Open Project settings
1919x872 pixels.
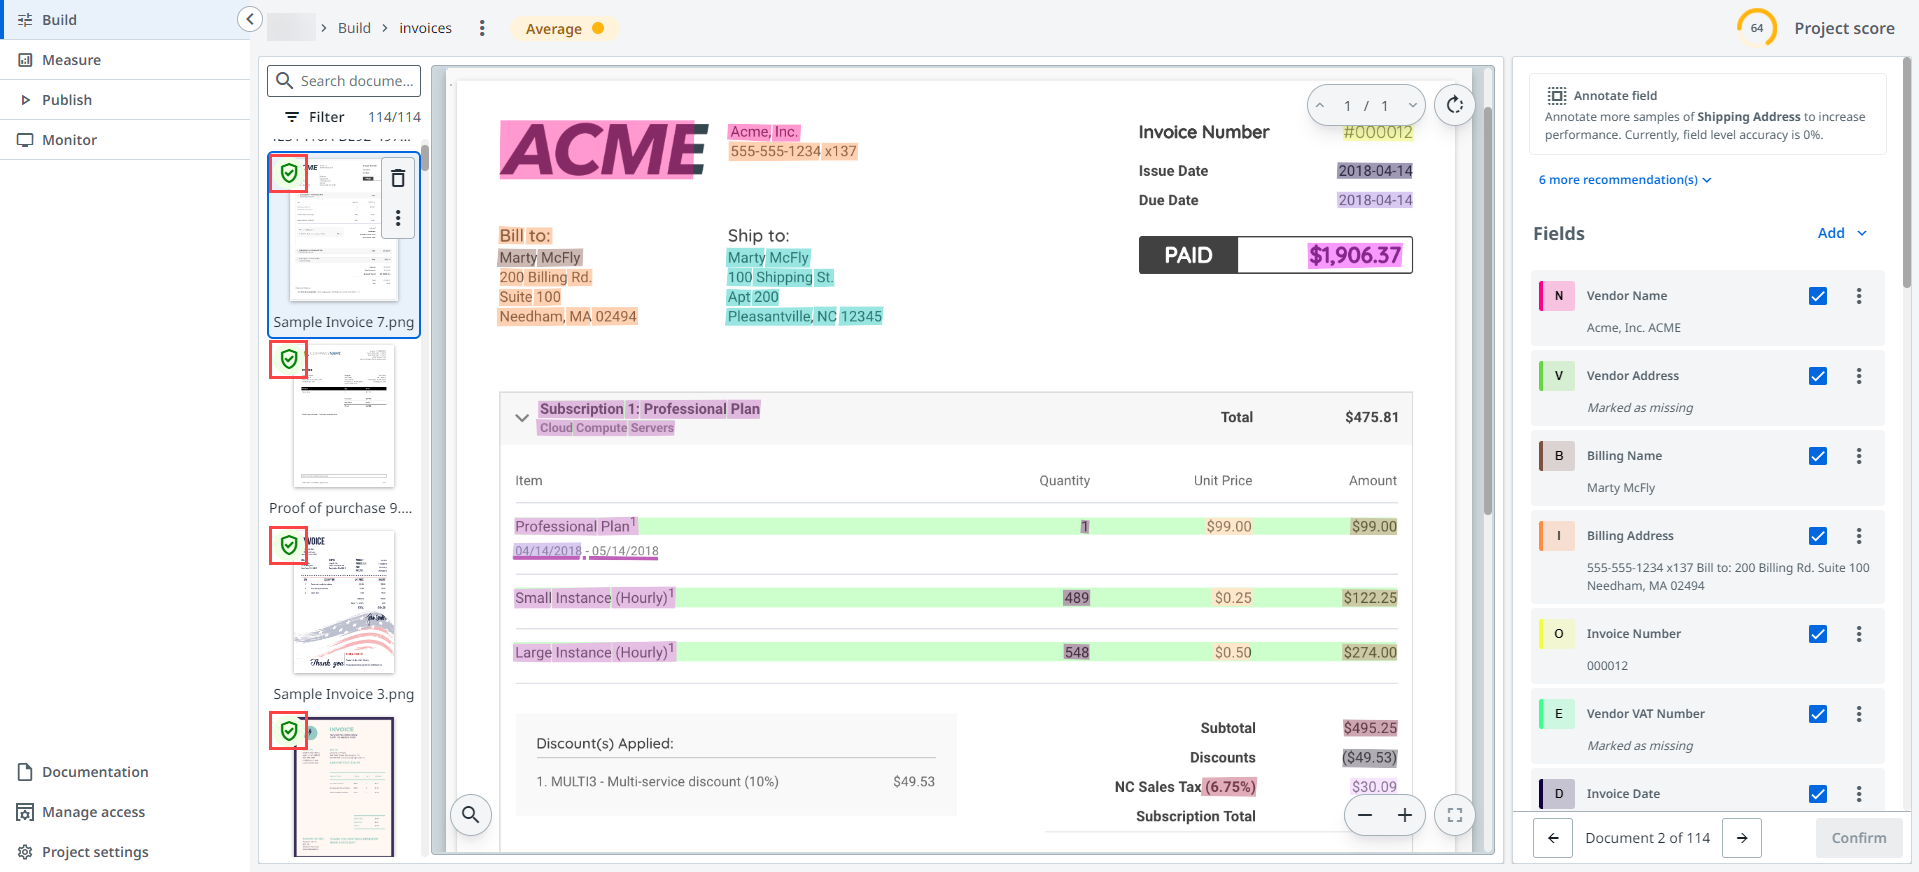pos(84,852)
